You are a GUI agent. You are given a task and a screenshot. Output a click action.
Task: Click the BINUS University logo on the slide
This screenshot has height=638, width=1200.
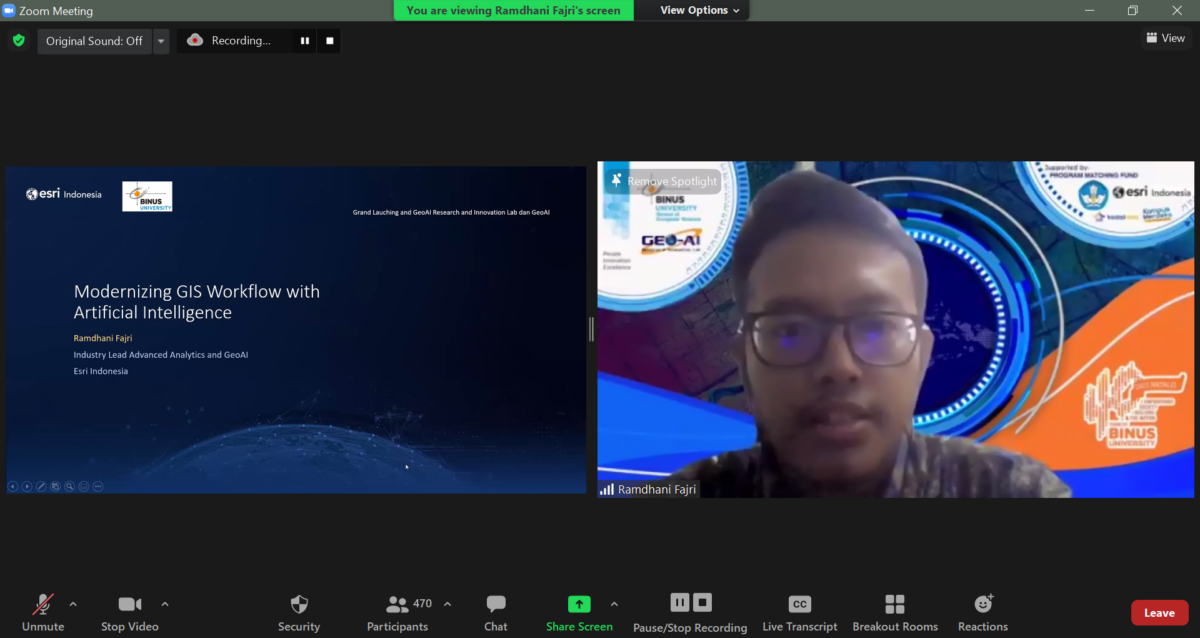click(147, 196)
